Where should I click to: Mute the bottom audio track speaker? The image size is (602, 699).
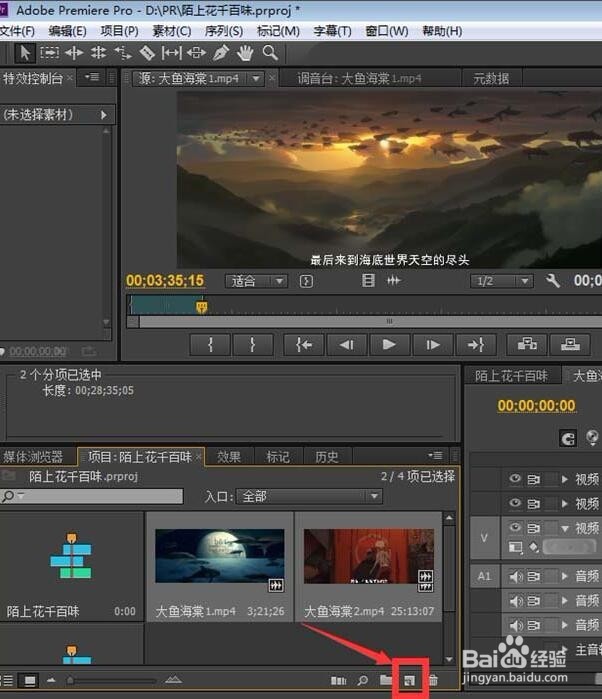point(515,625)
